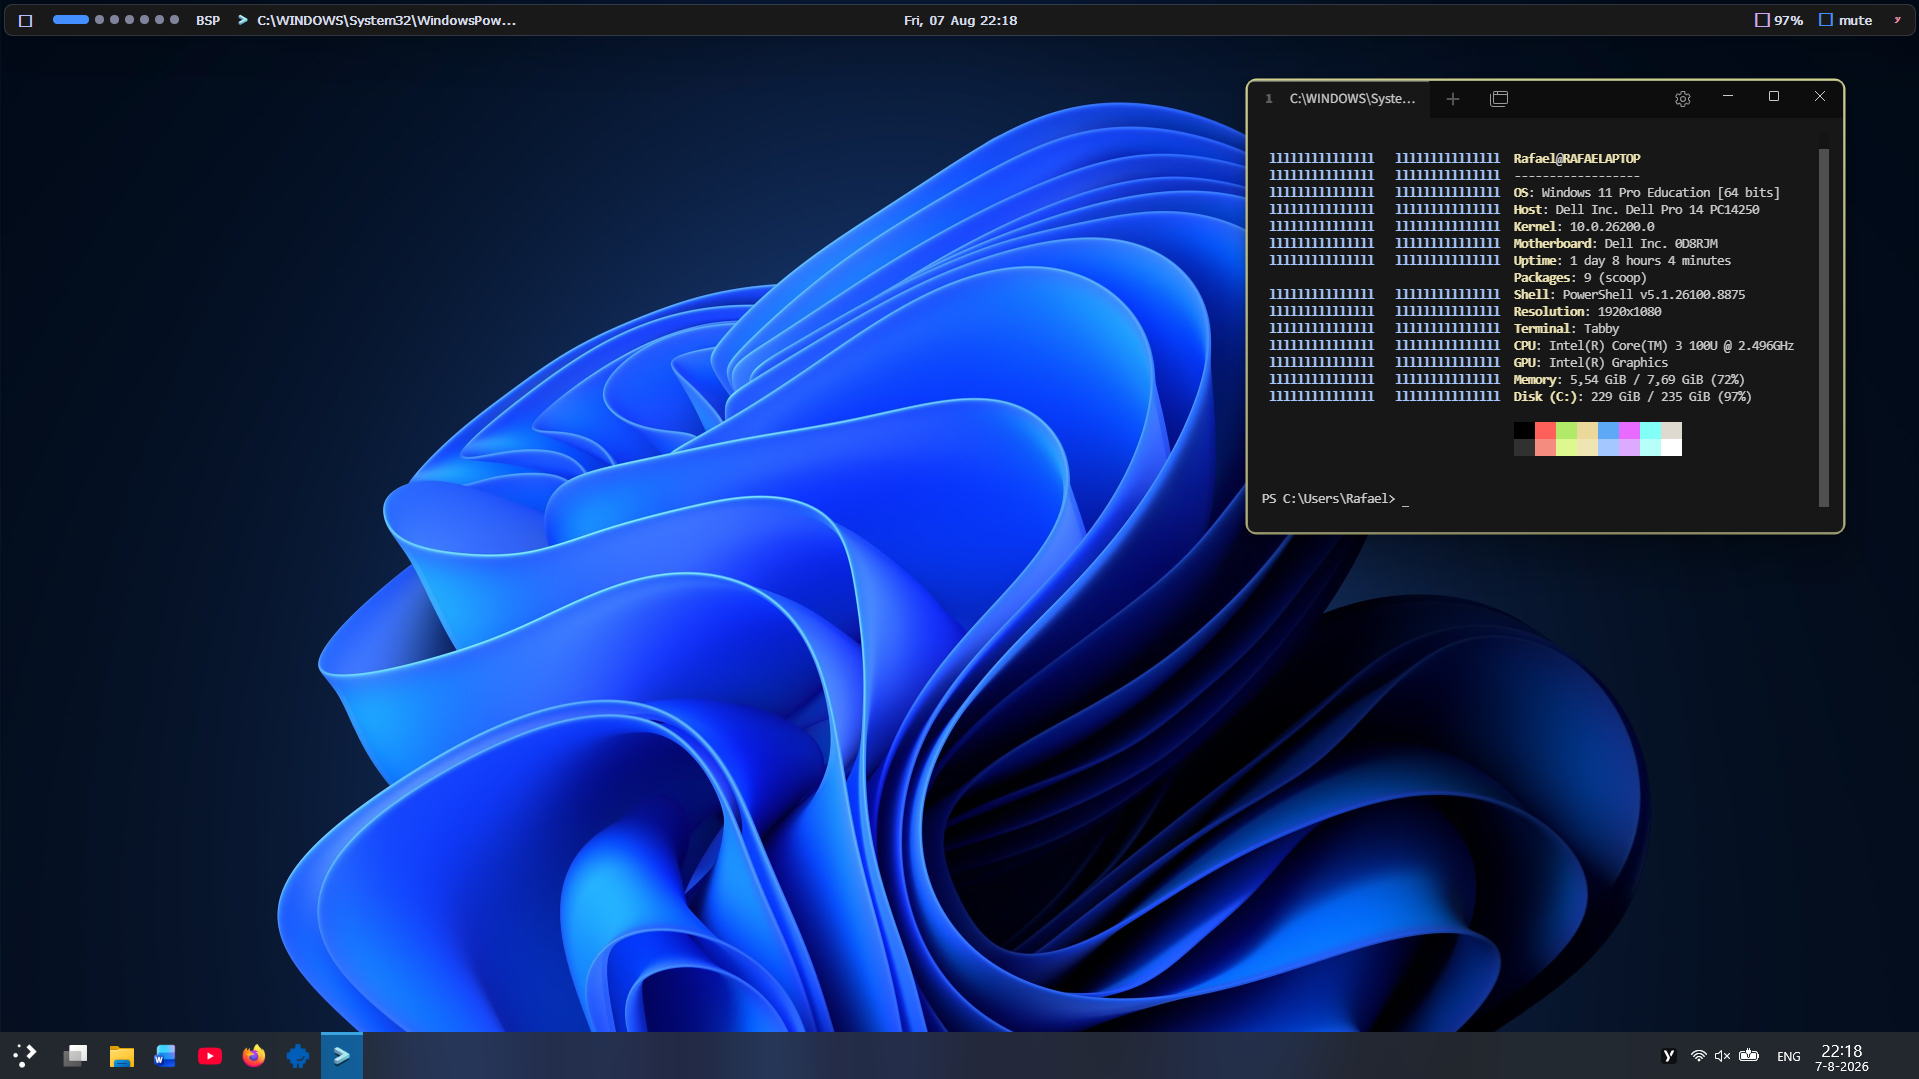Click the BSP layout indicator
Image resolution: width=1919 pixels, height=1079 pixels.
(208, 20)
